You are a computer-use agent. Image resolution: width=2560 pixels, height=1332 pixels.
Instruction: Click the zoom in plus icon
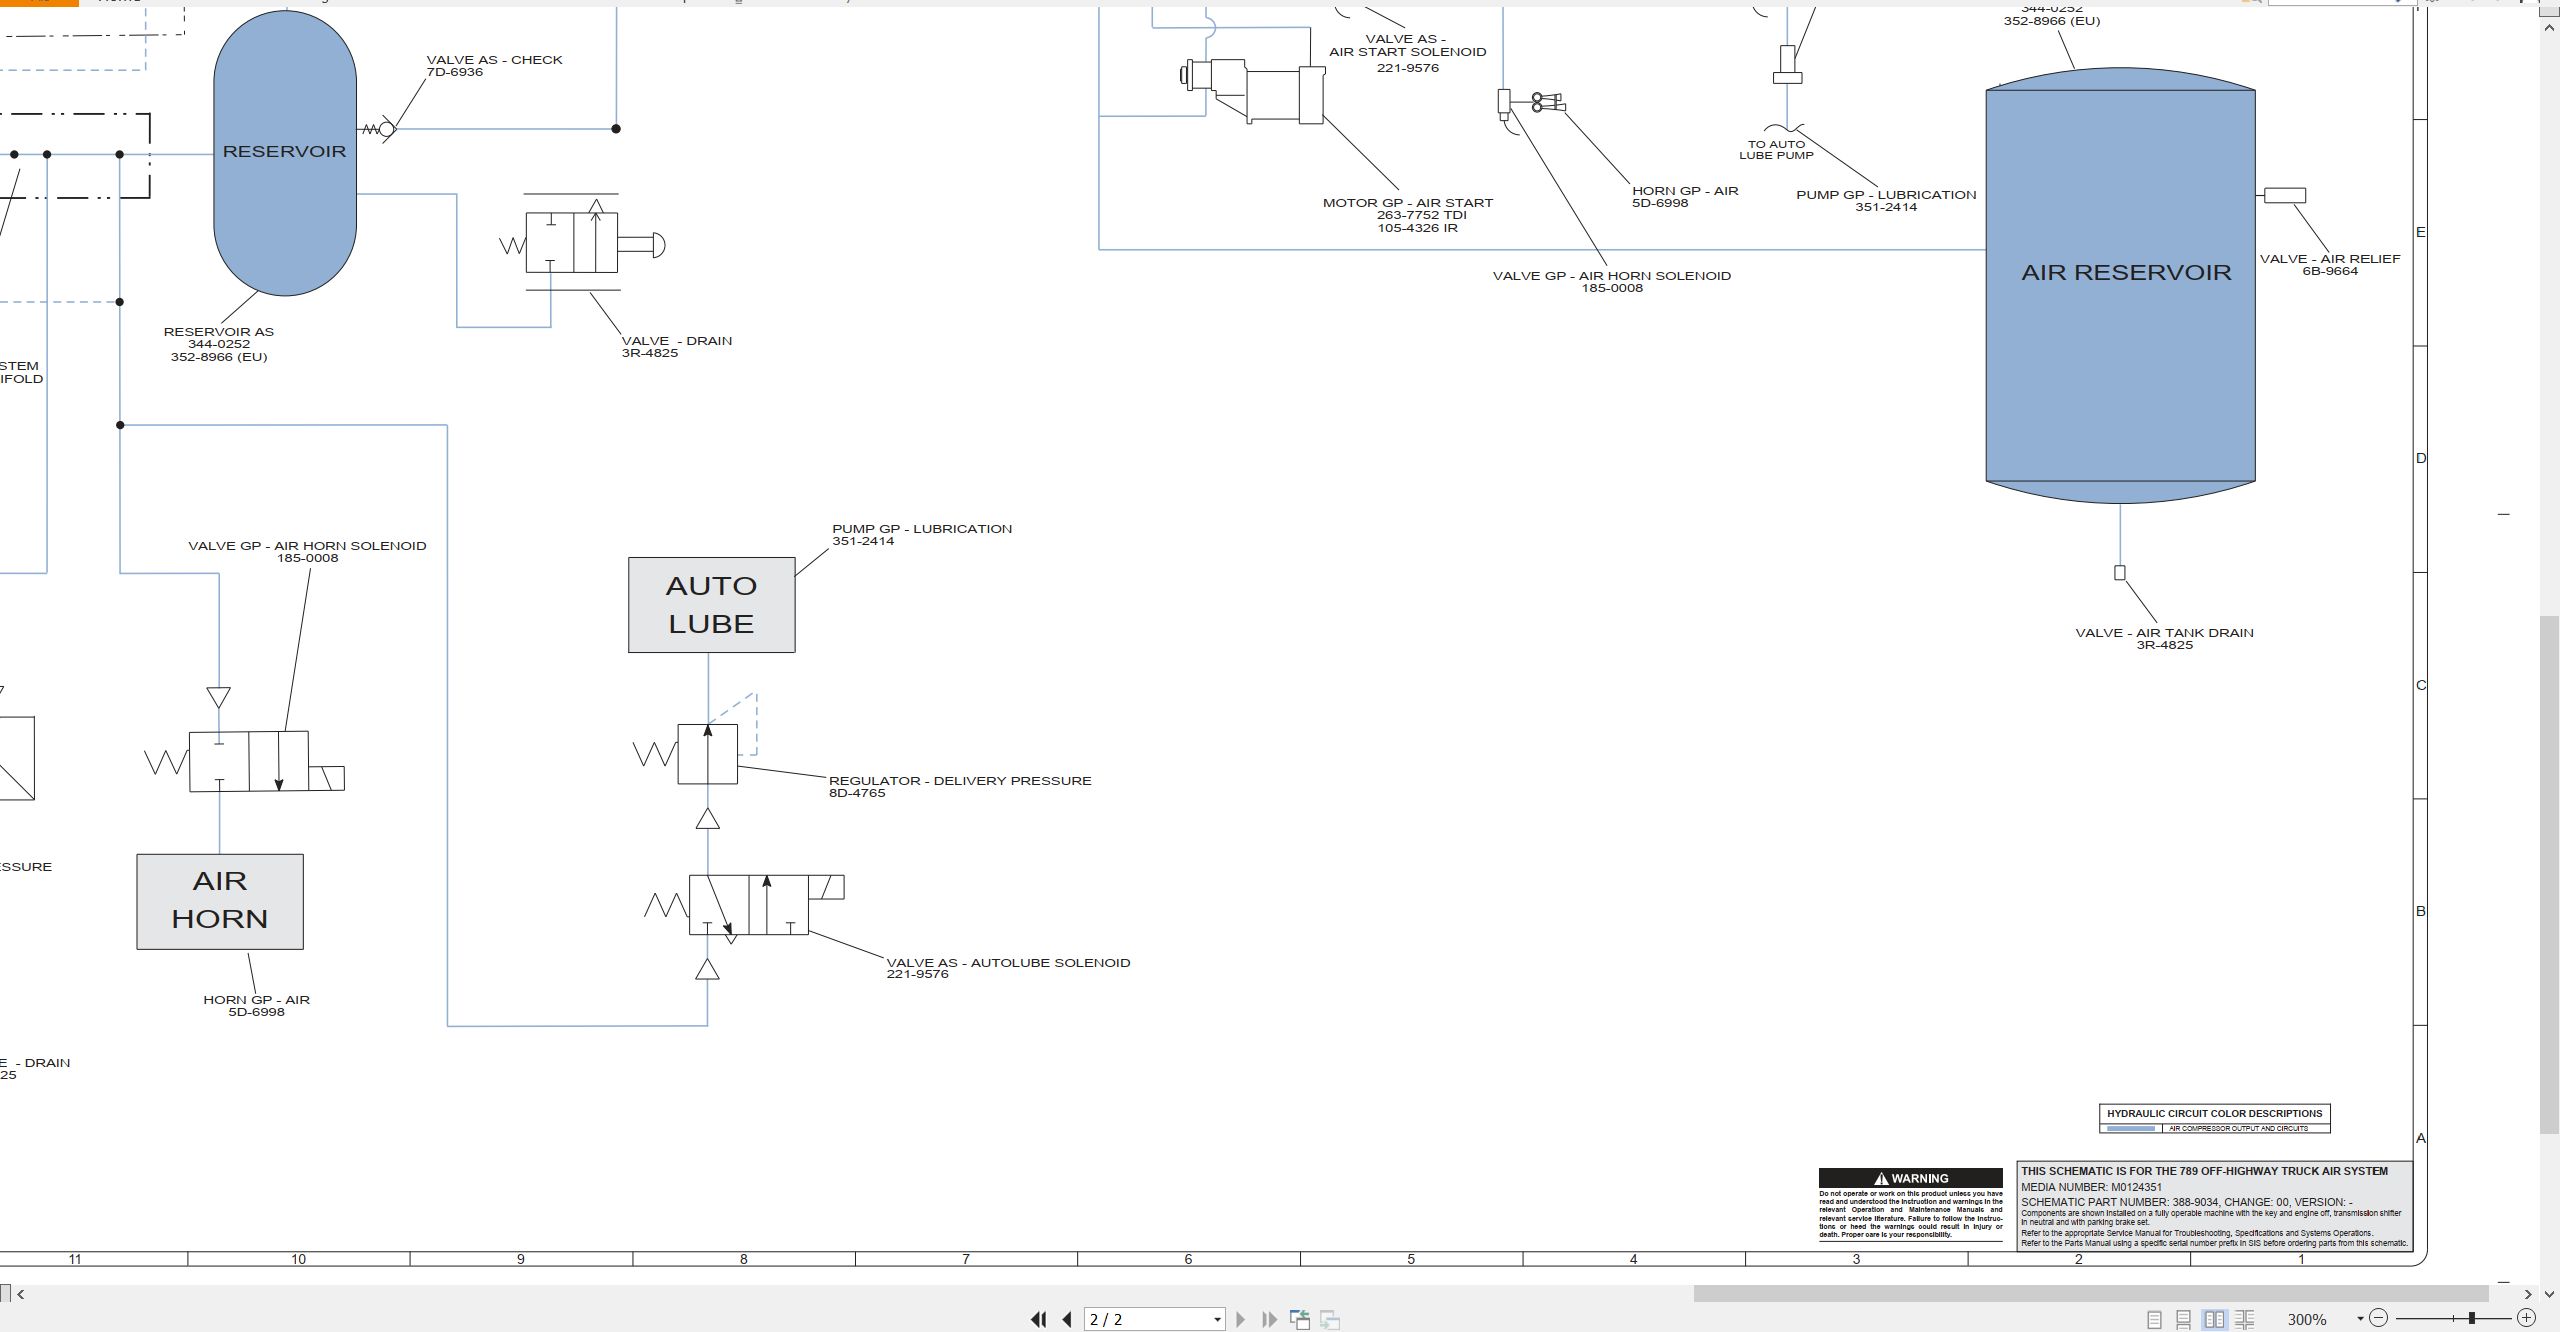click(2526, 1318)
